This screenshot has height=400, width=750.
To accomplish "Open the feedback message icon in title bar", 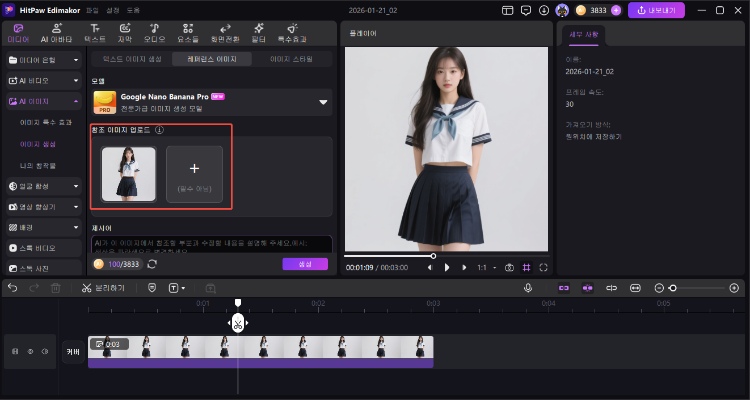I will coord(526,10).
